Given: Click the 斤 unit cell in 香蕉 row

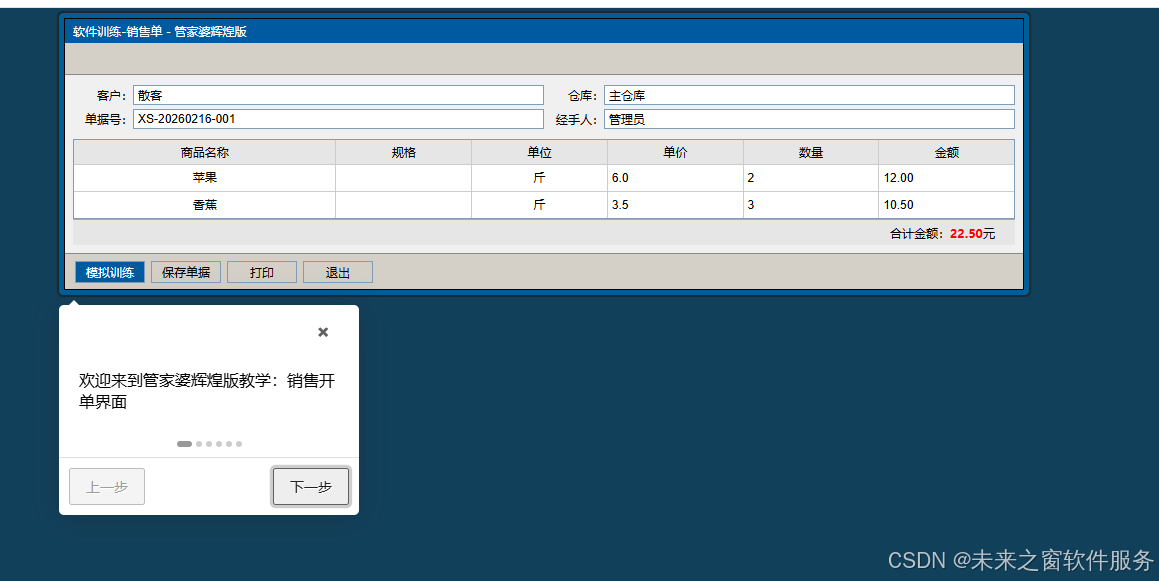Looking at the screenshot, I should (540, 205).
